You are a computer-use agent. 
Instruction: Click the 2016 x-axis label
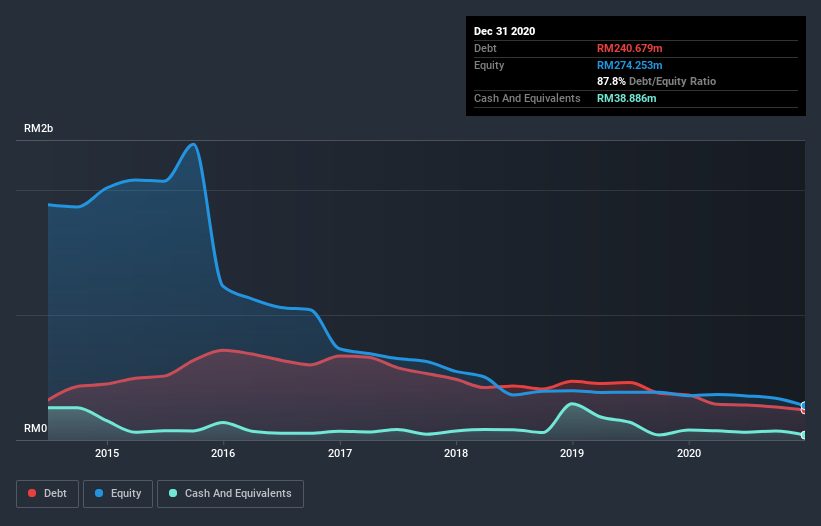[223, 453]
